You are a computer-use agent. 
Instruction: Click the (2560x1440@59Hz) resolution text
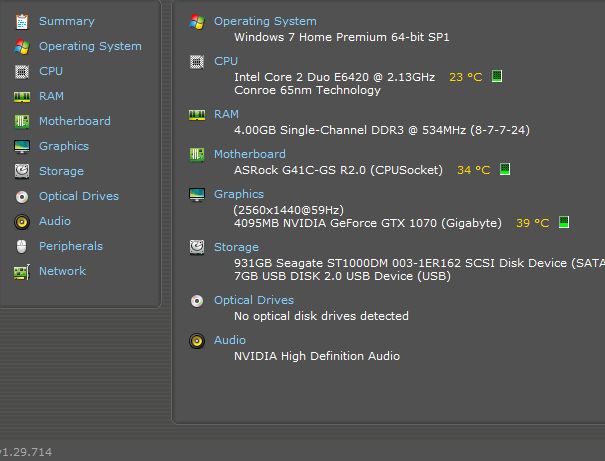[289, 210]
